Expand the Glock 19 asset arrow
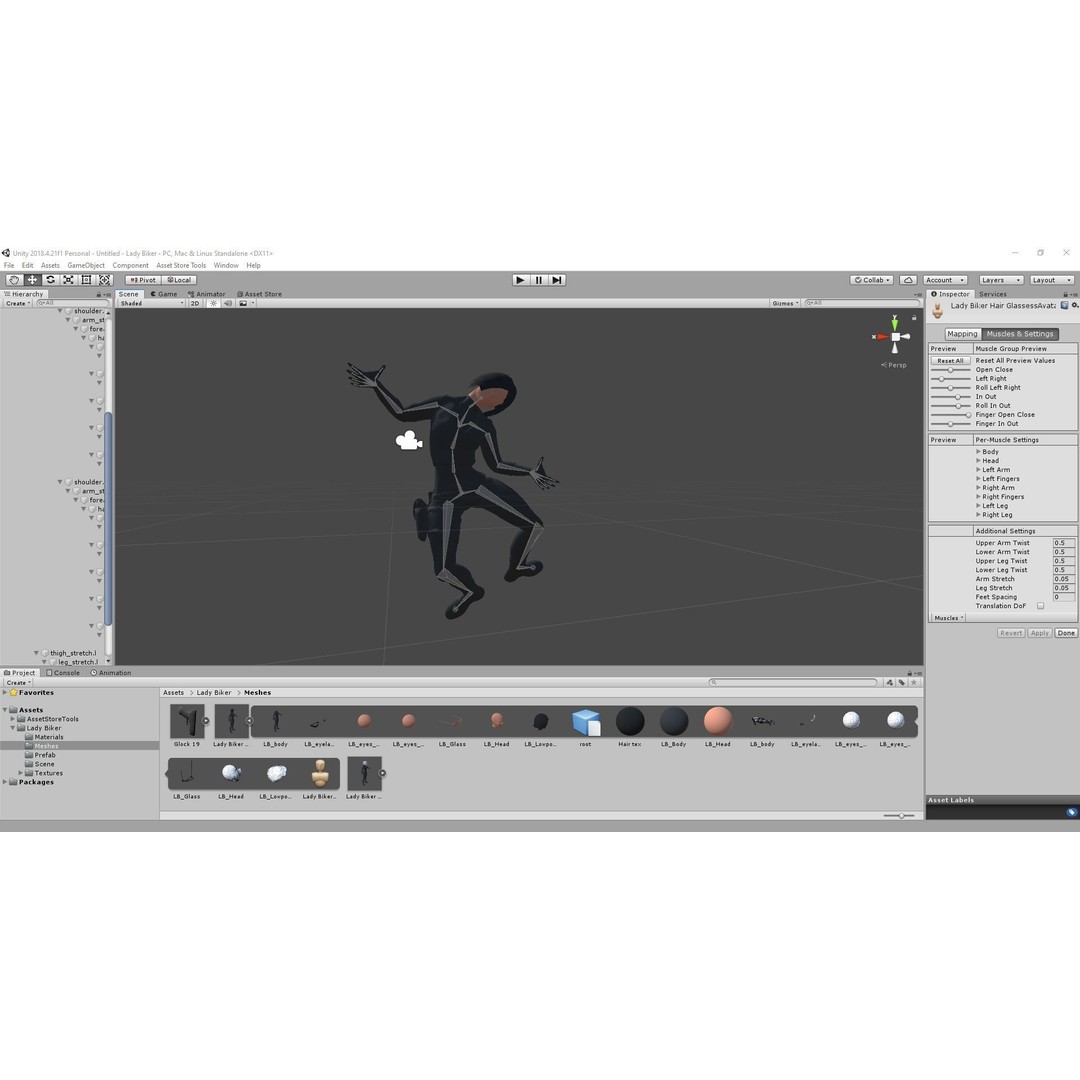This screenshot has height=1080, width=1080. click(x=205, y=721)
